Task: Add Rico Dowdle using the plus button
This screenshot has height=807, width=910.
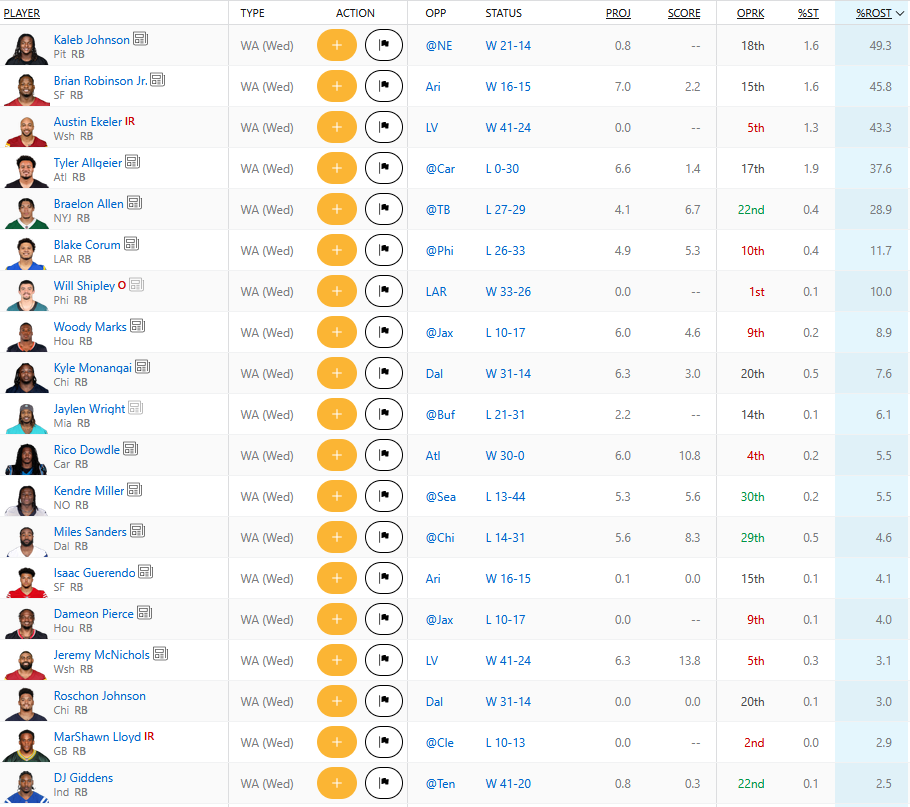Action: (x=337, y=455)
